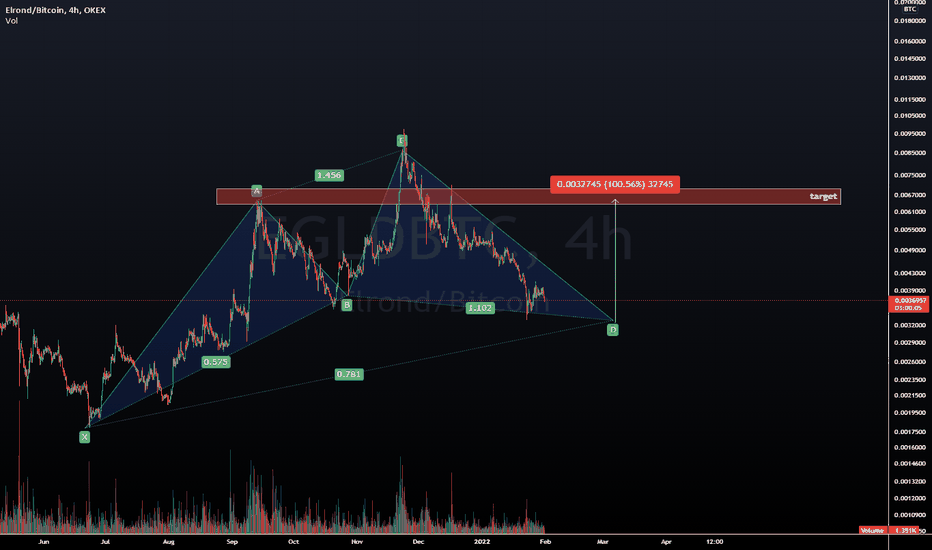Click the Elrond/Bitcoin, 4h, OKEX symbol title

(55, 10)
